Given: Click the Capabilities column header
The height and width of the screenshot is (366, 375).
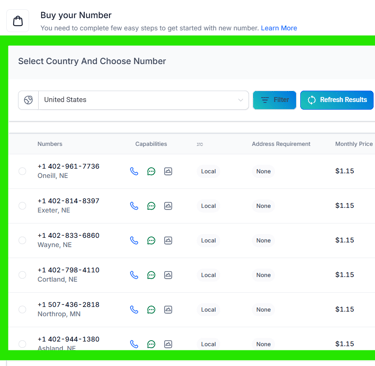Looking at the screenshot, I should pyautogui.click(x=151, y=144).
